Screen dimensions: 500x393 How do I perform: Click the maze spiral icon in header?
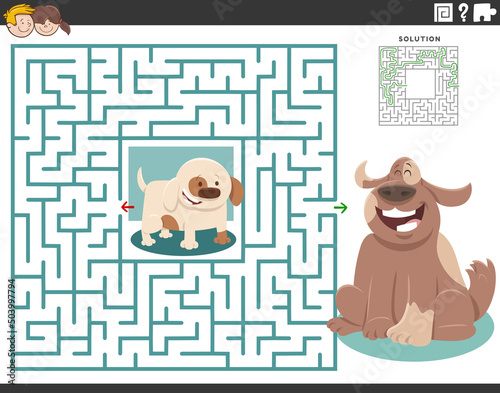pos(443,13)
